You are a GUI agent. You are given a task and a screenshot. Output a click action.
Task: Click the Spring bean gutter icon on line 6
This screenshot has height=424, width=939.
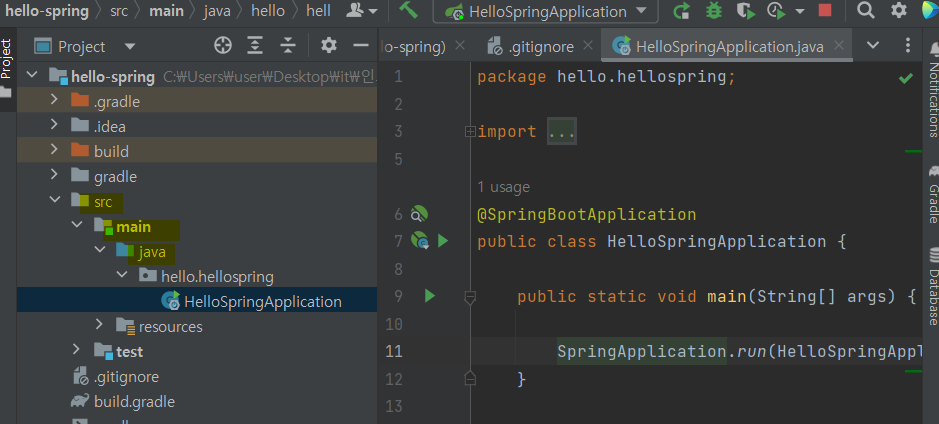pyautogui.click(x=419, y=214)
